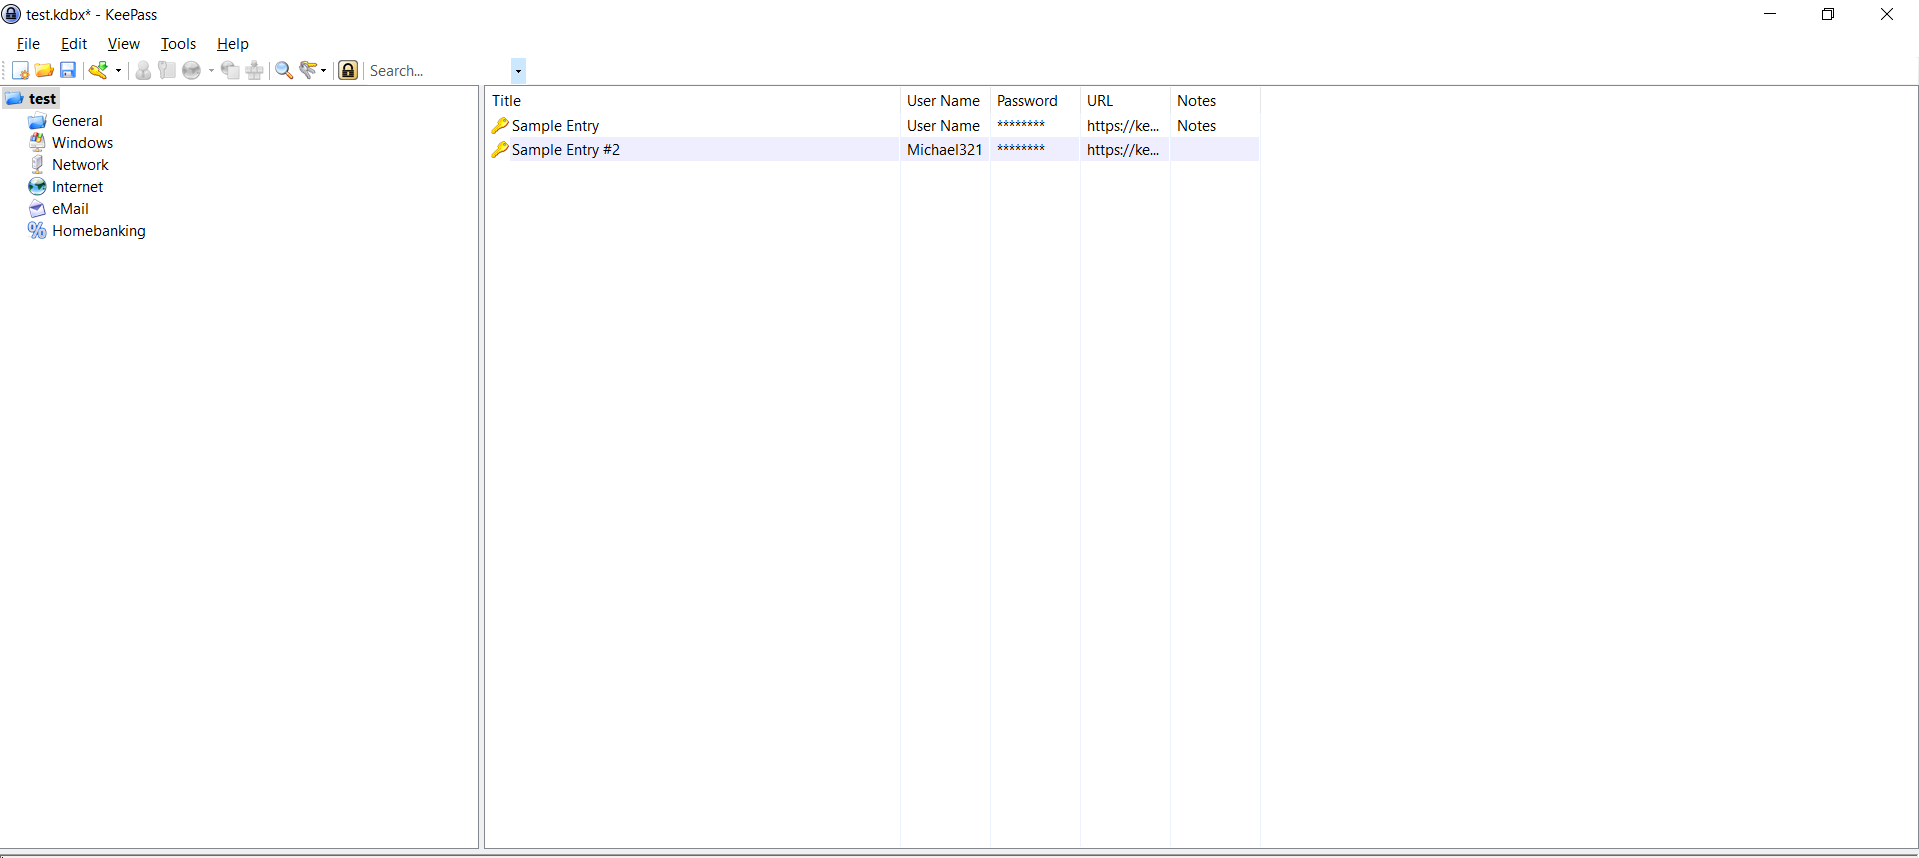Select the Sample Entry row

pos(872,125)
